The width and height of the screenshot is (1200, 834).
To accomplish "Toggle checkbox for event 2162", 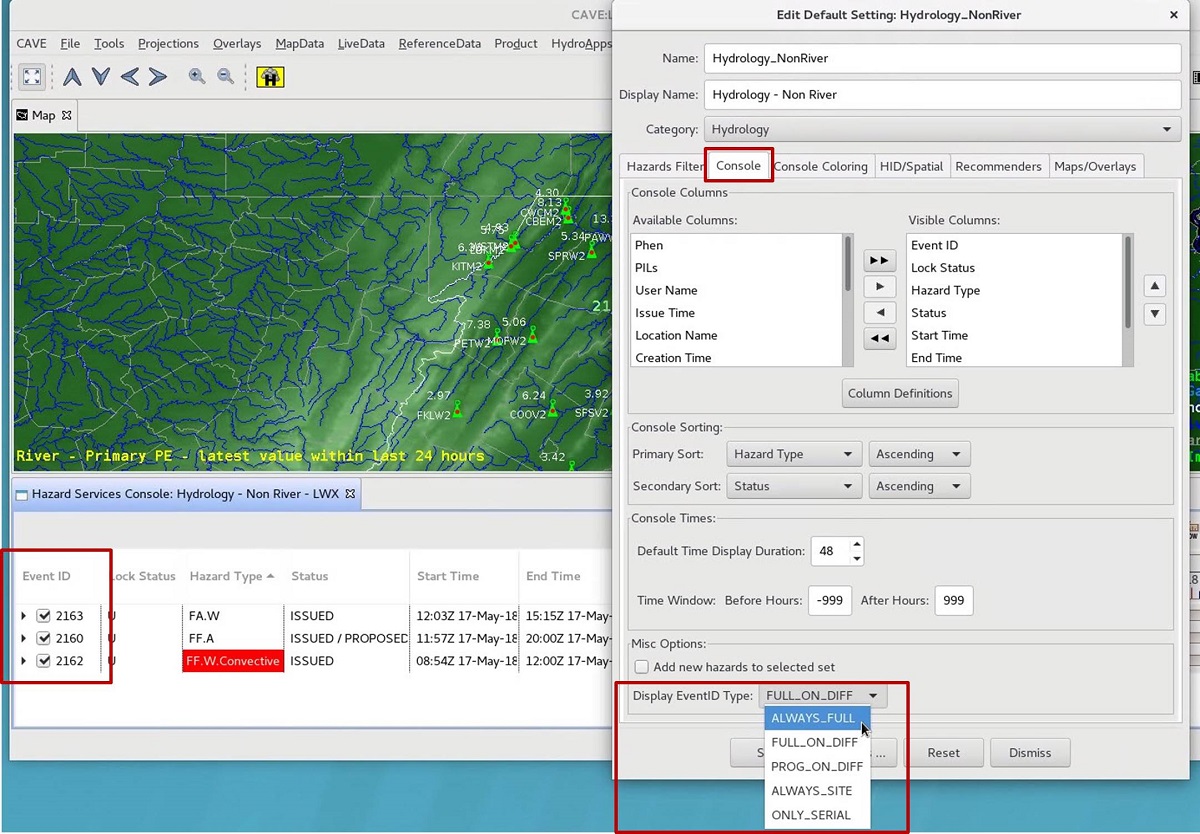I will 43,661.
